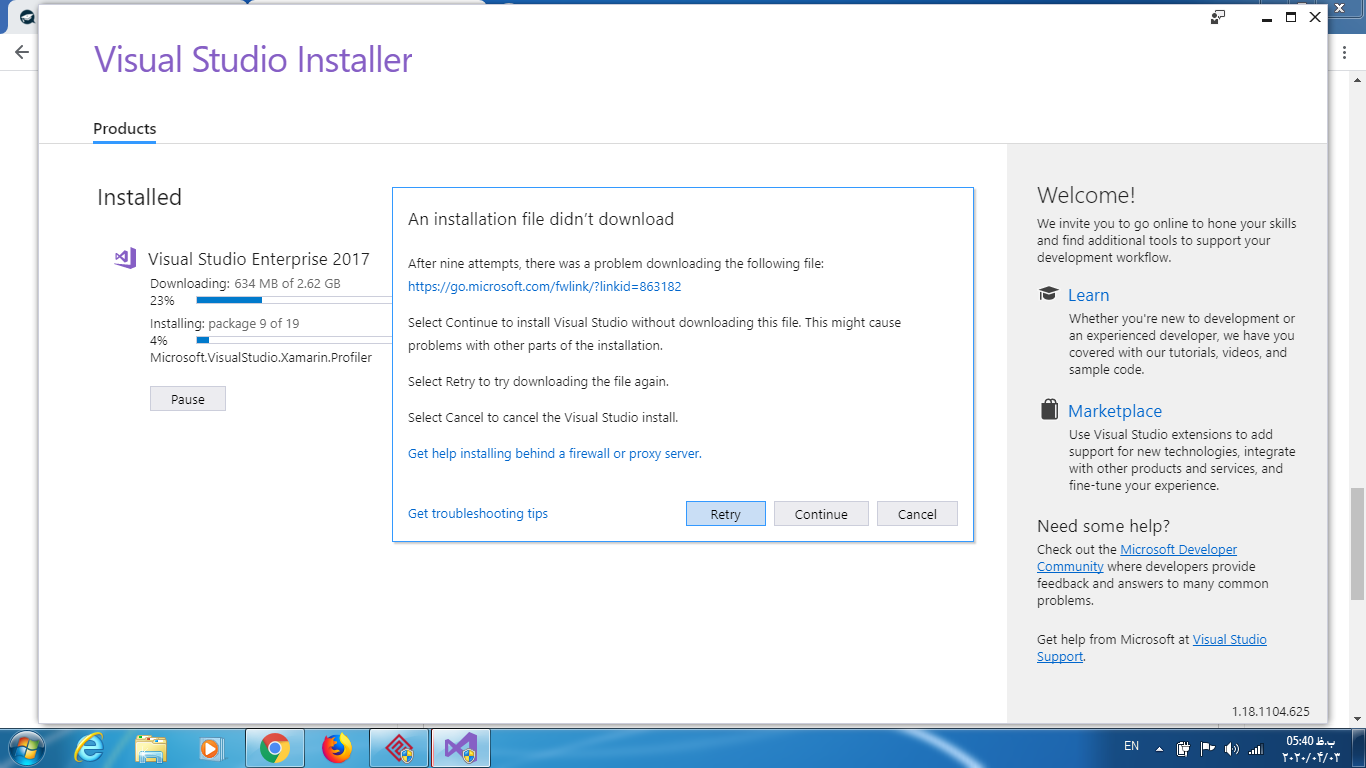Click the Action Center flag tray icon

[x=1207, y=748]
